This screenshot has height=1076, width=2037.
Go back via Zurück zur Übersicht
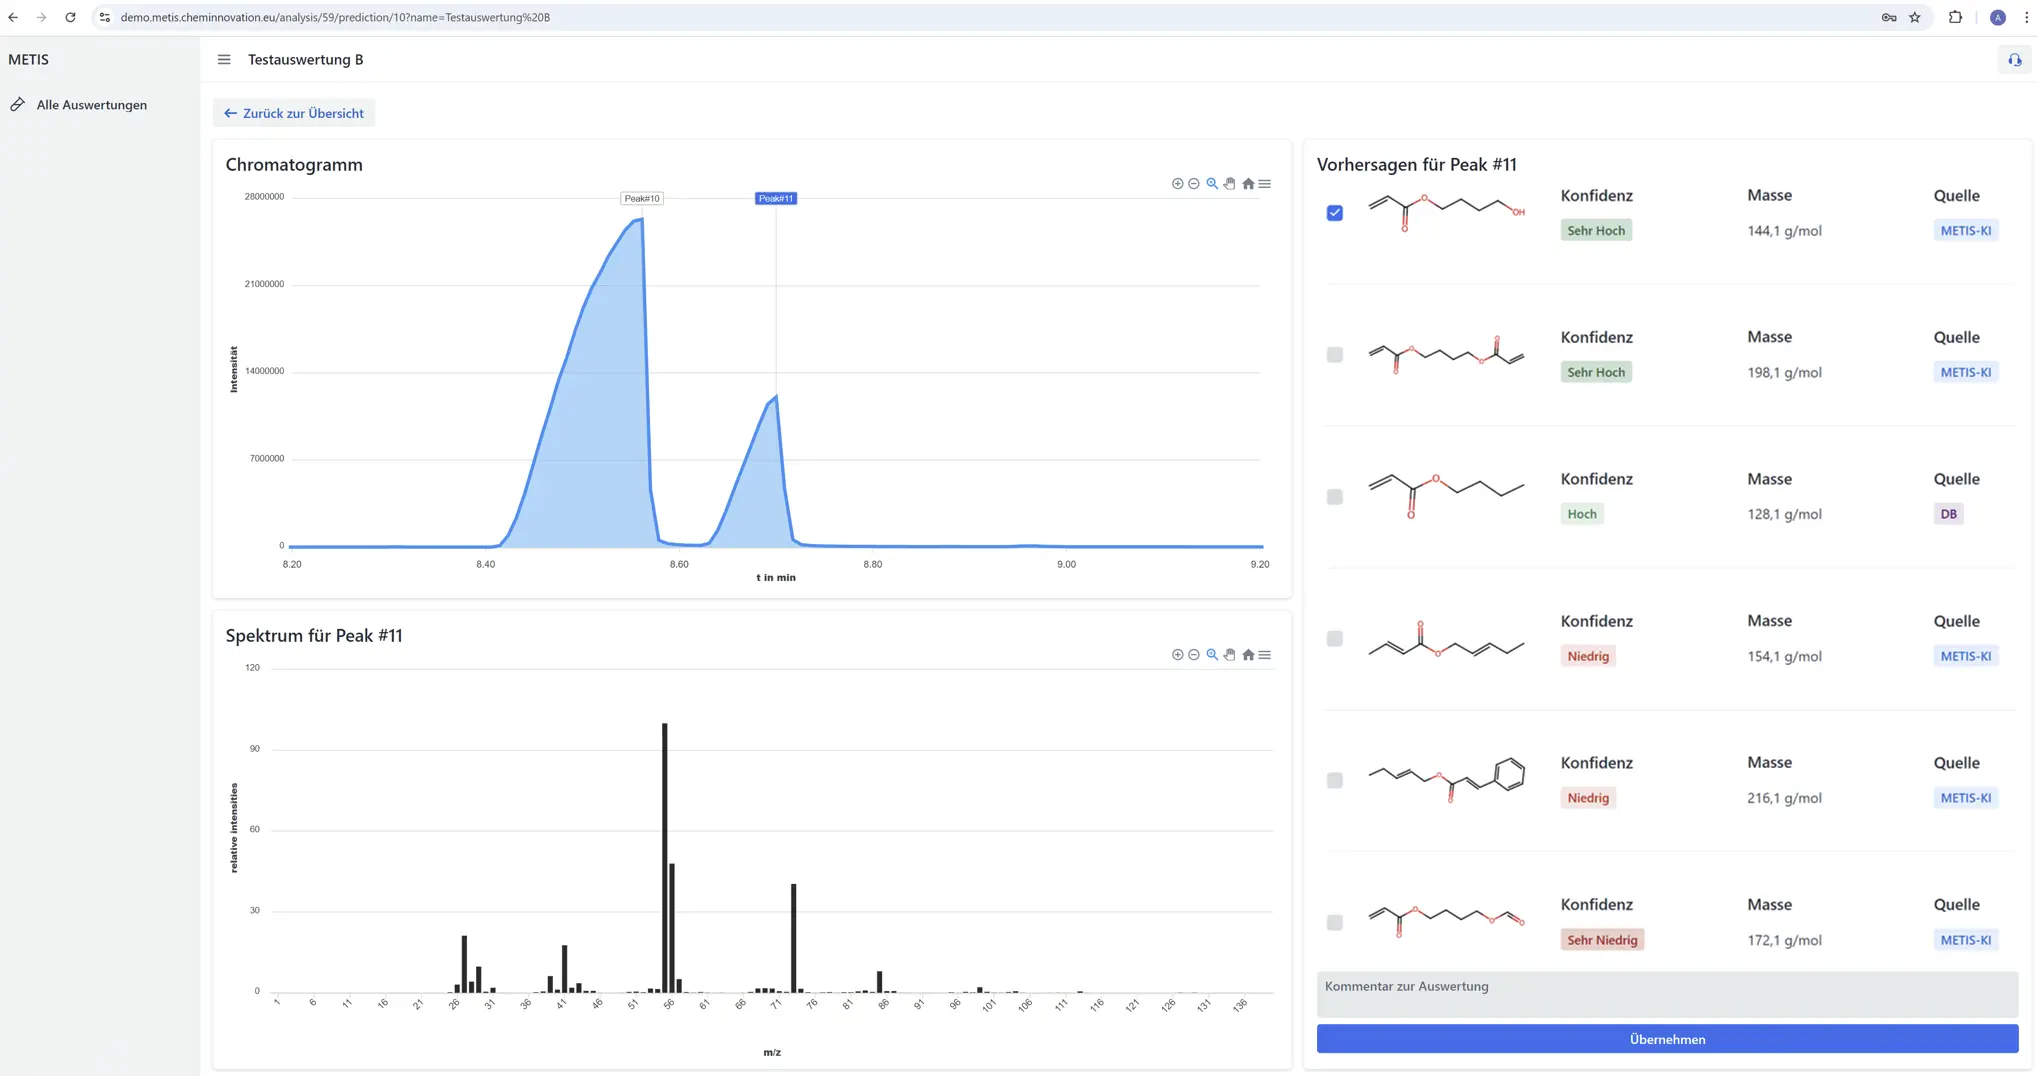[x=294, y=112]
